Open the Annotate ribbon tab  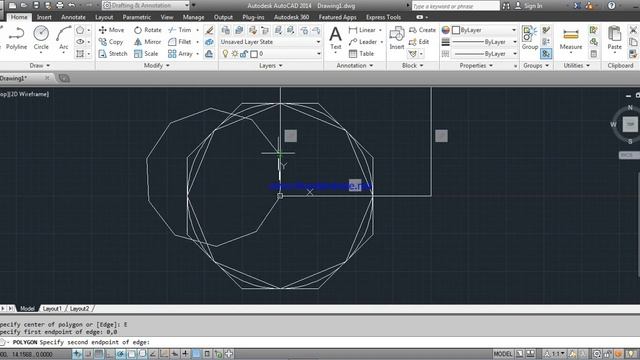pyautogui.click(x=73, y=17)
